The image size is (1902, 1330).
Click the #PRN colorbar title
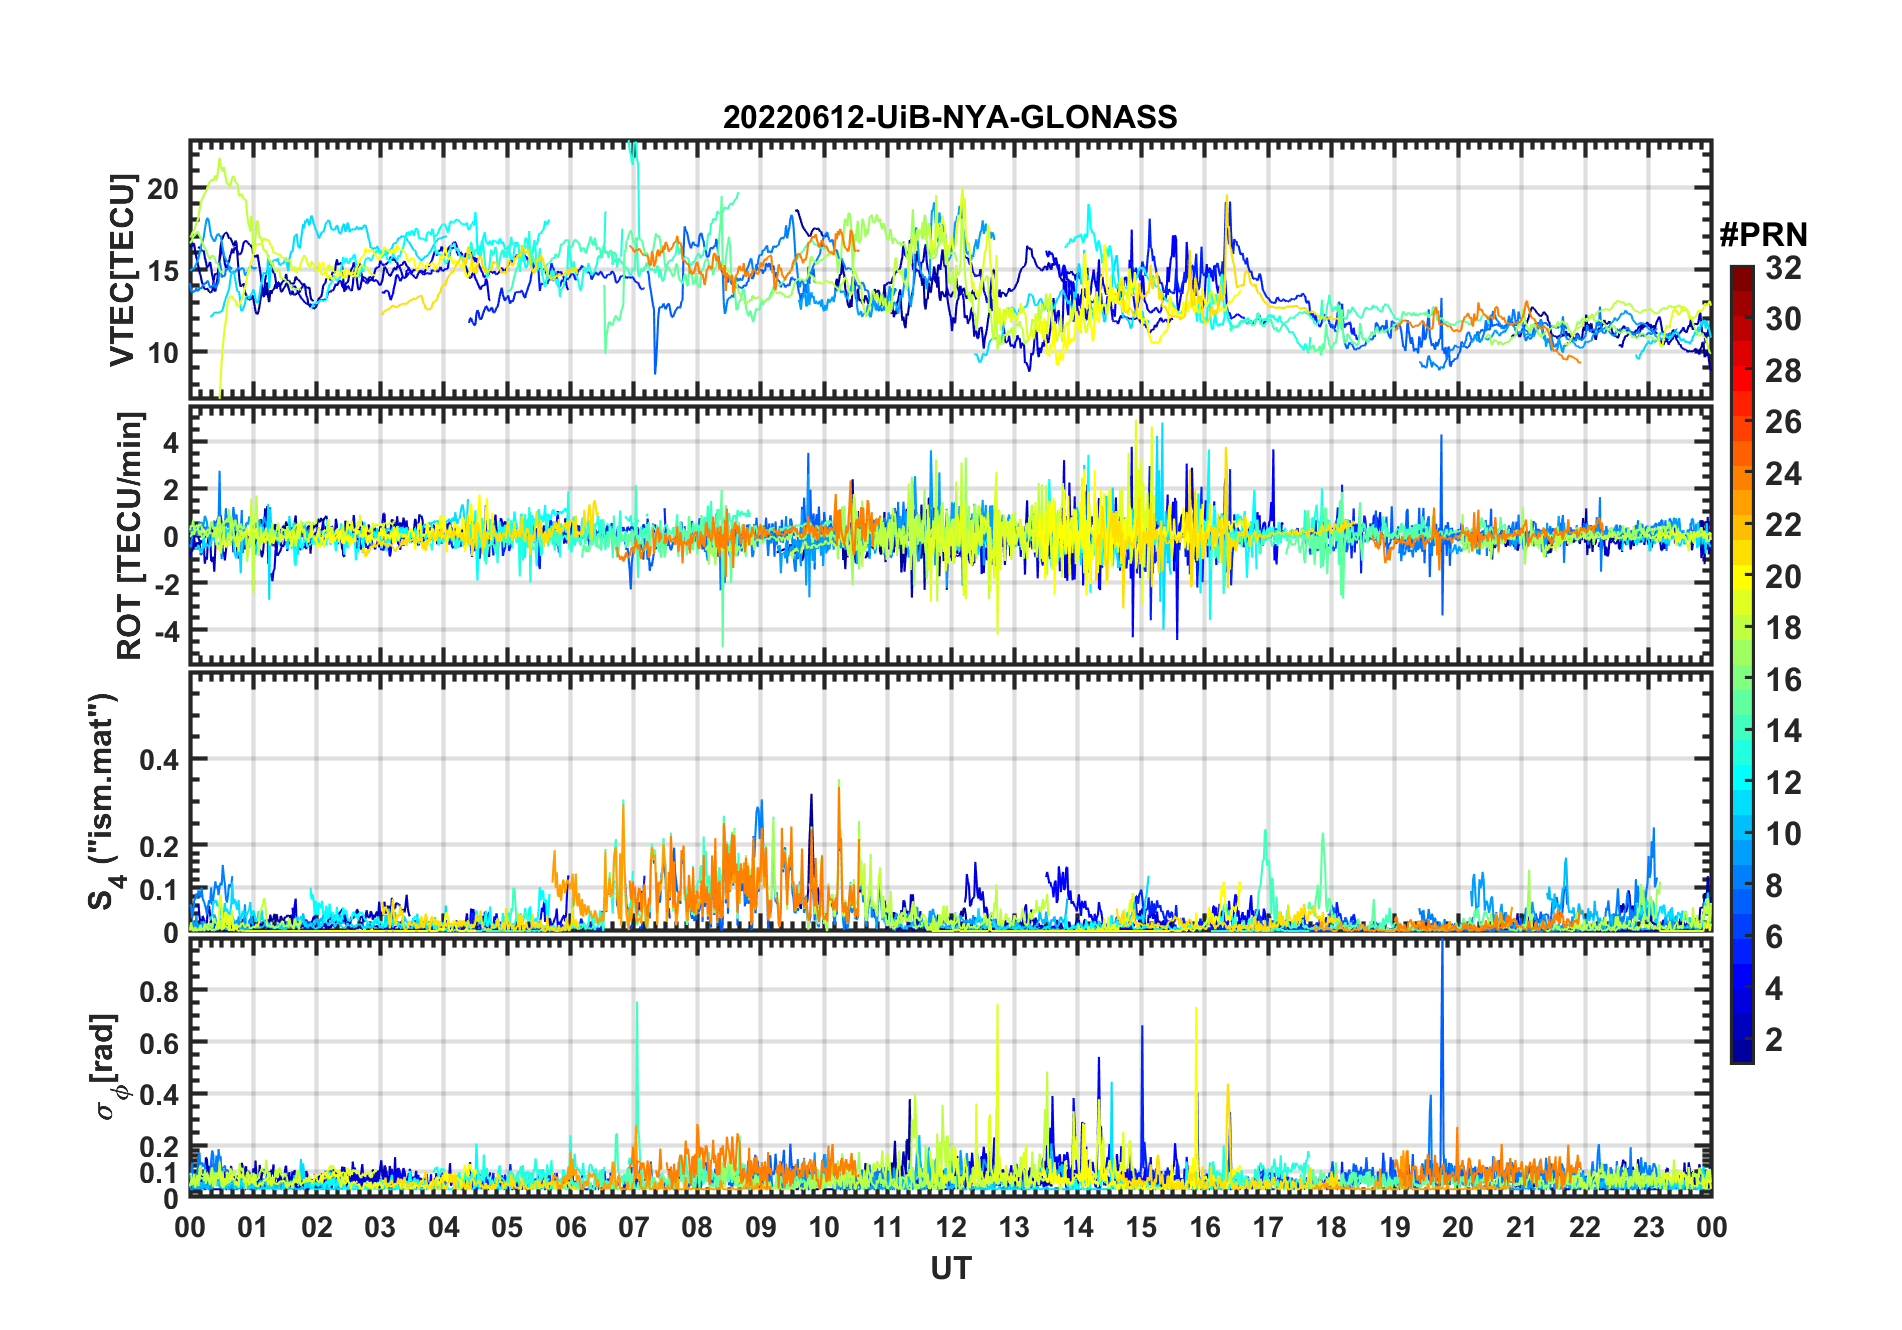1763,235
